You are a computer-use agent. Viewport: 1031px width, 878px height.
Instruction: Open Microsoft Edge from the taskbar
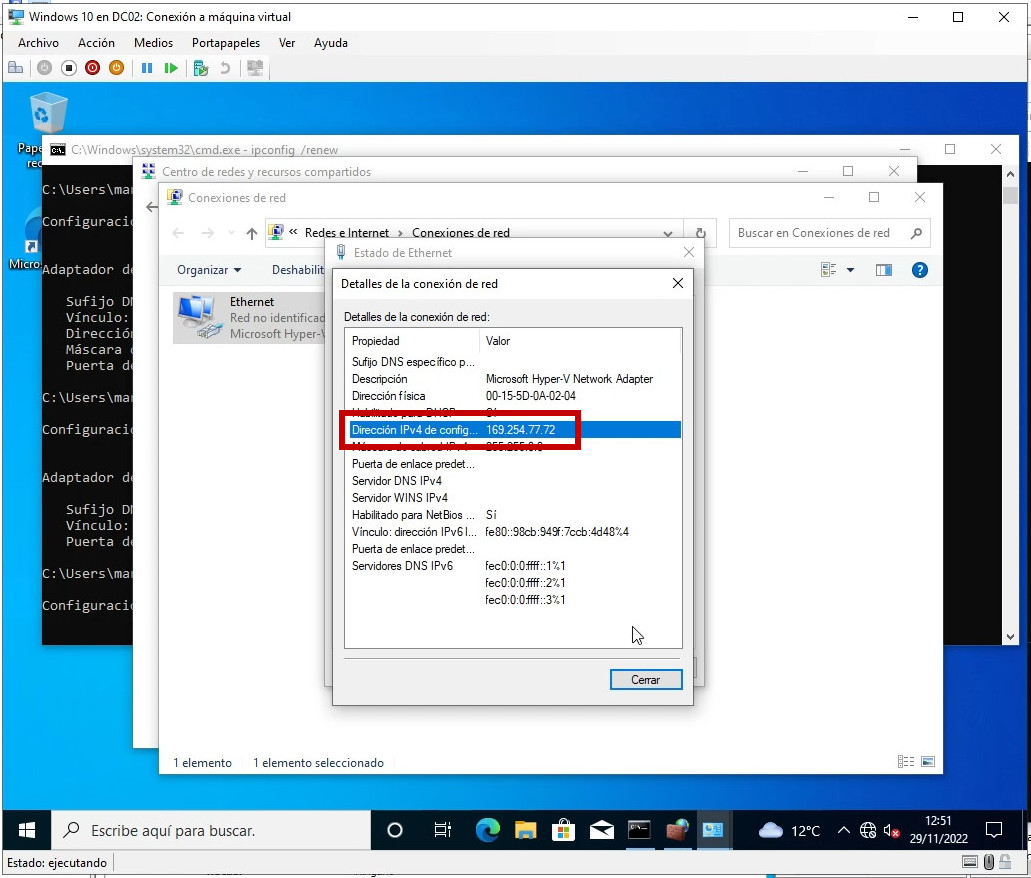click(487, 830)
